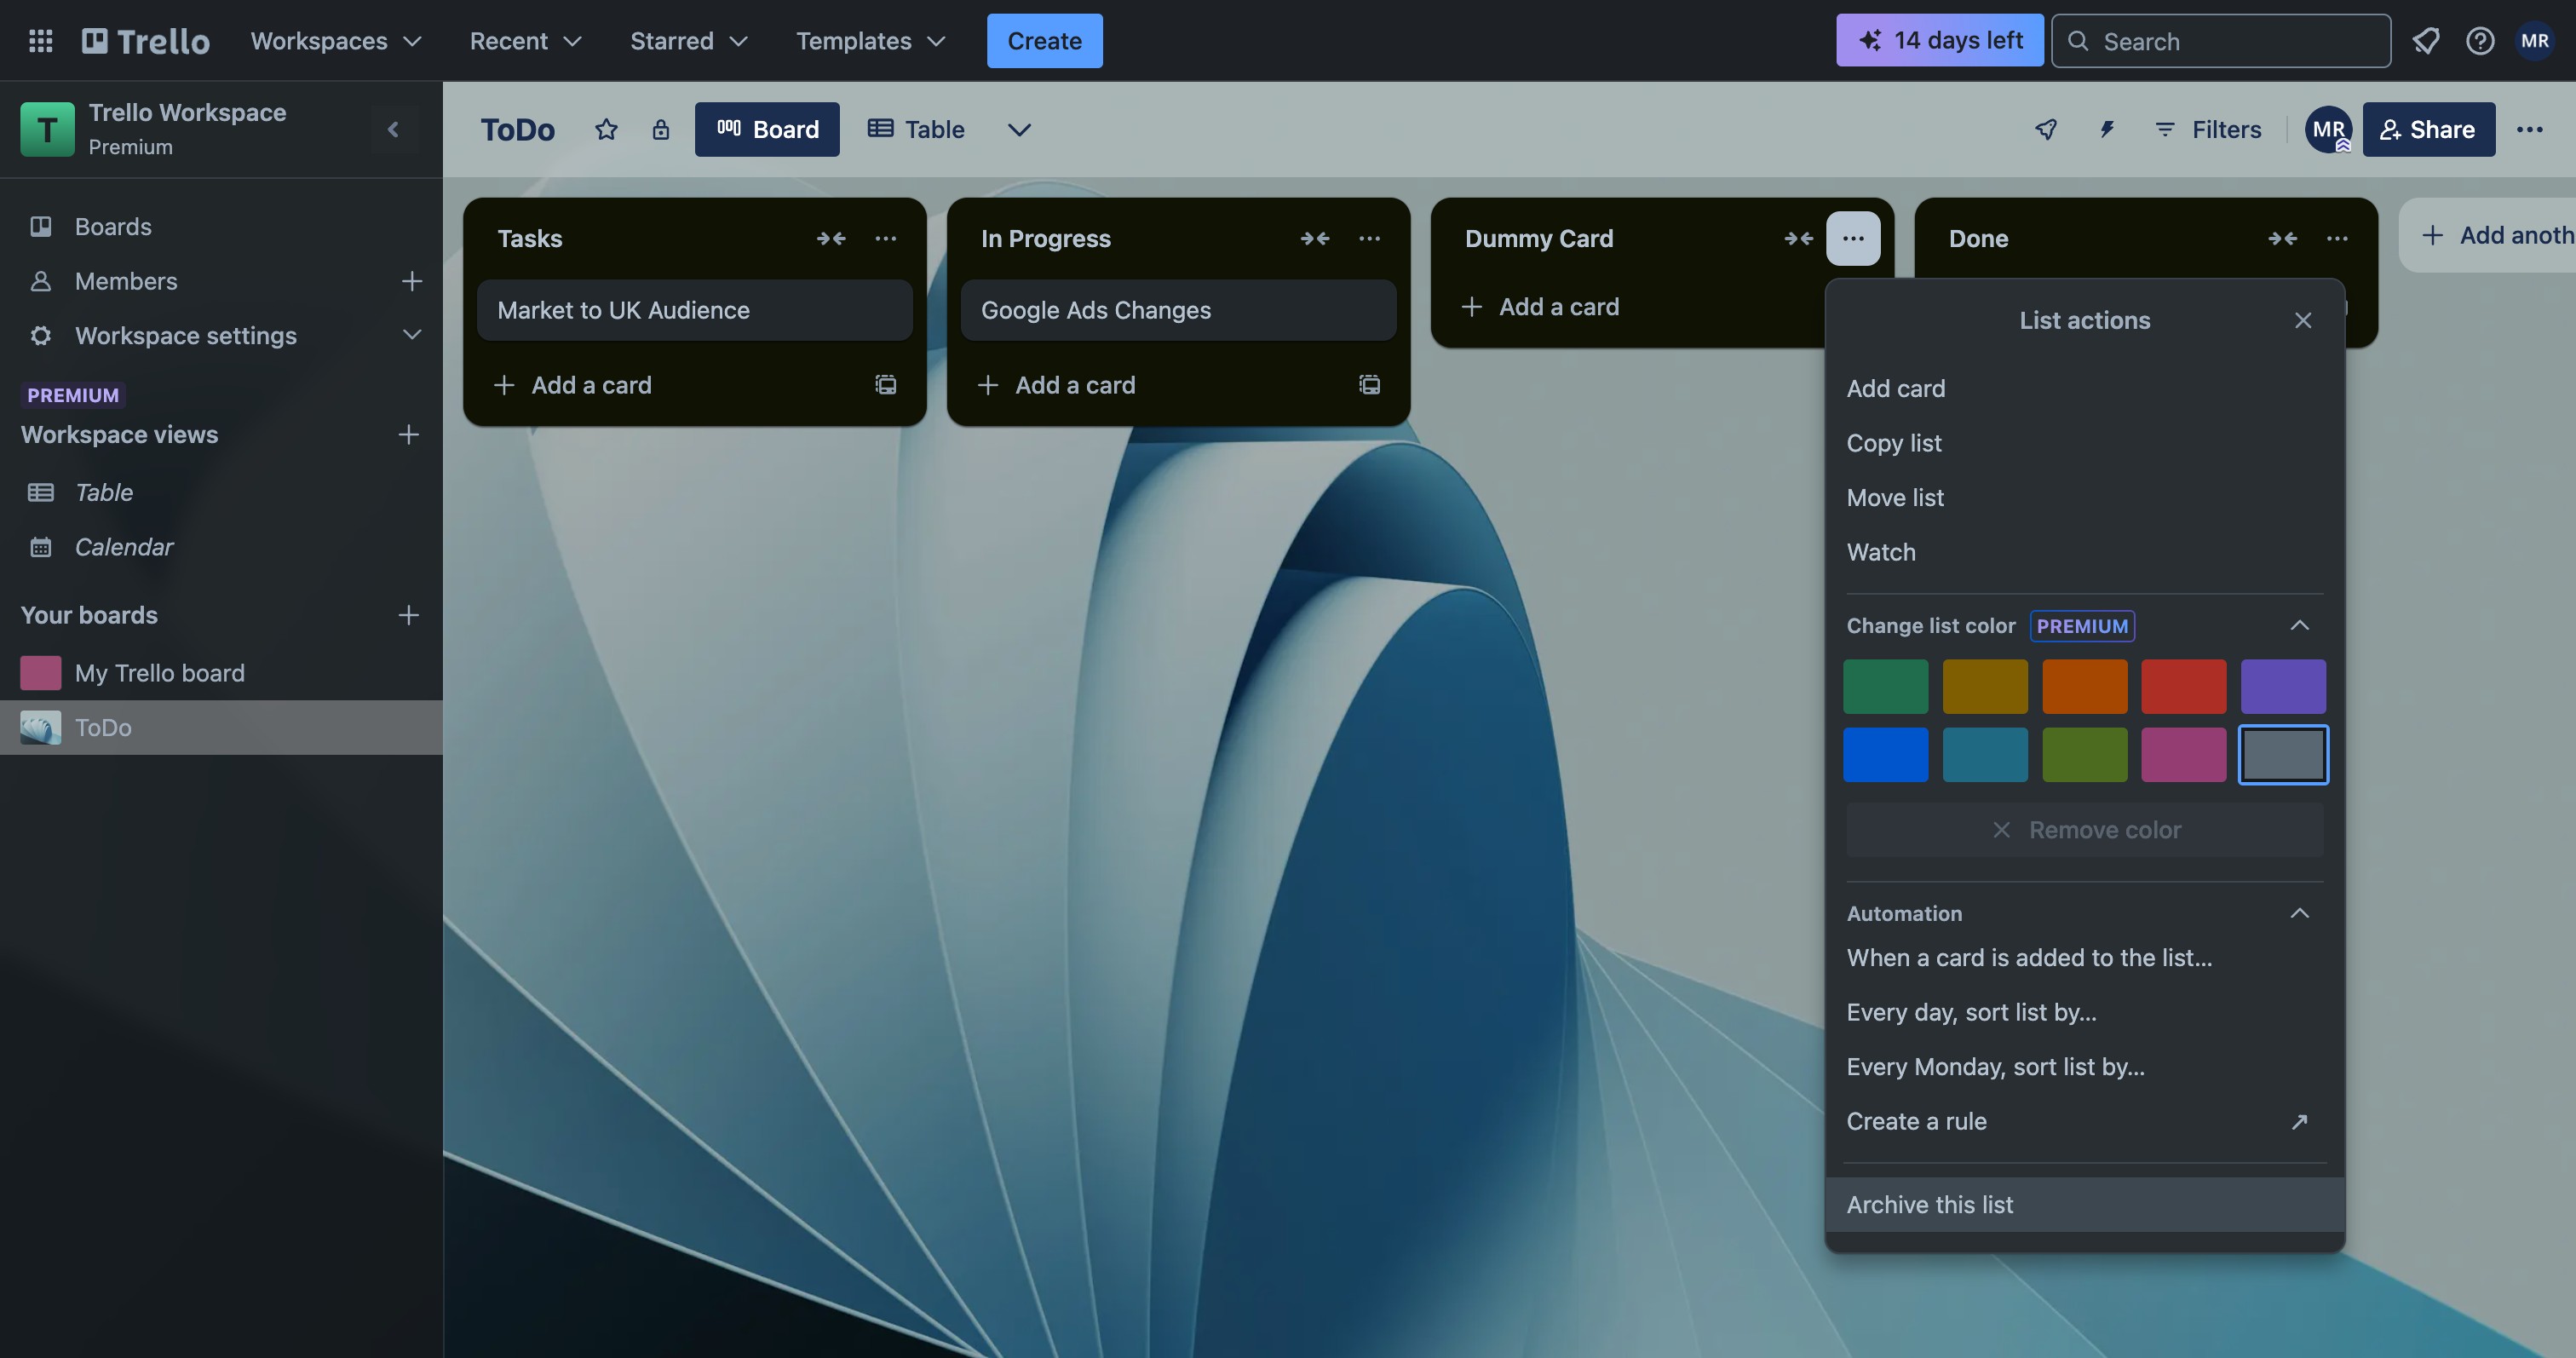Image resolution: width=2576 pixels, height=1358 pixels.
Task: Click the Create button
Action: (1044, 41)
